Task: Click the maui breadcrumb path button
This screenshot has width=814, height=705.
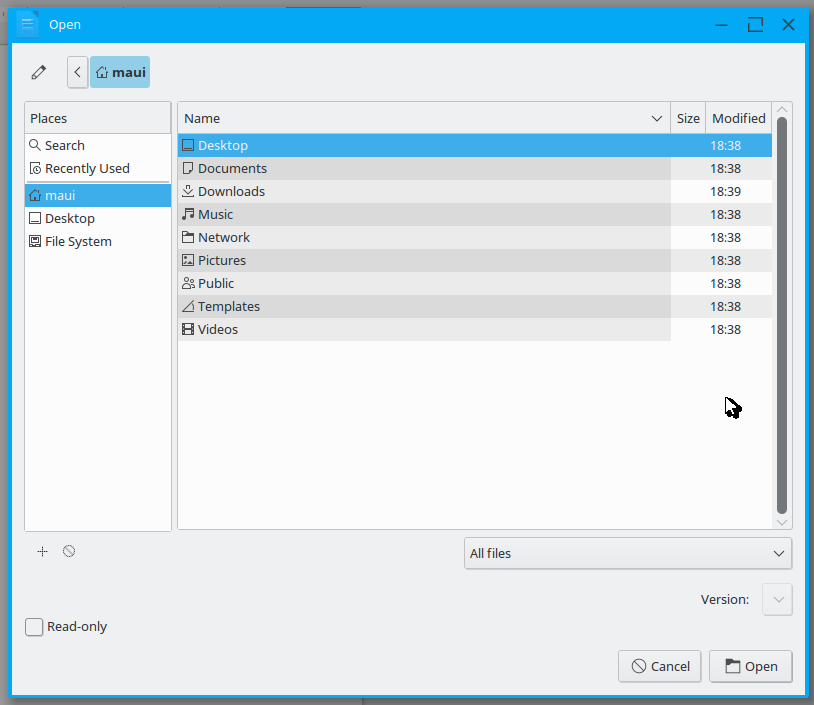Action: click(x=120, y=72)
